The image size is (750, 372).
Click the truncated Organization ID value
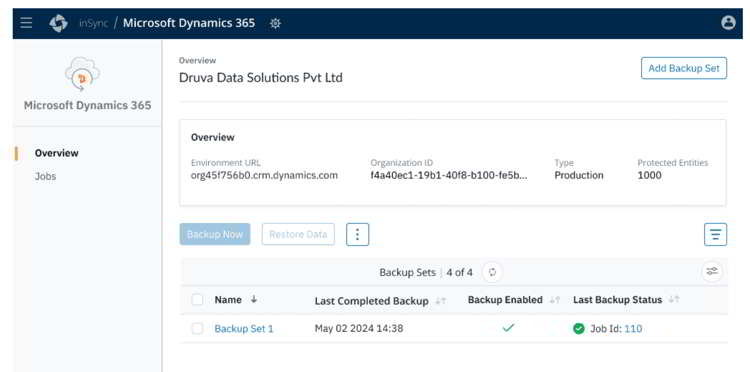pos(449,175)
